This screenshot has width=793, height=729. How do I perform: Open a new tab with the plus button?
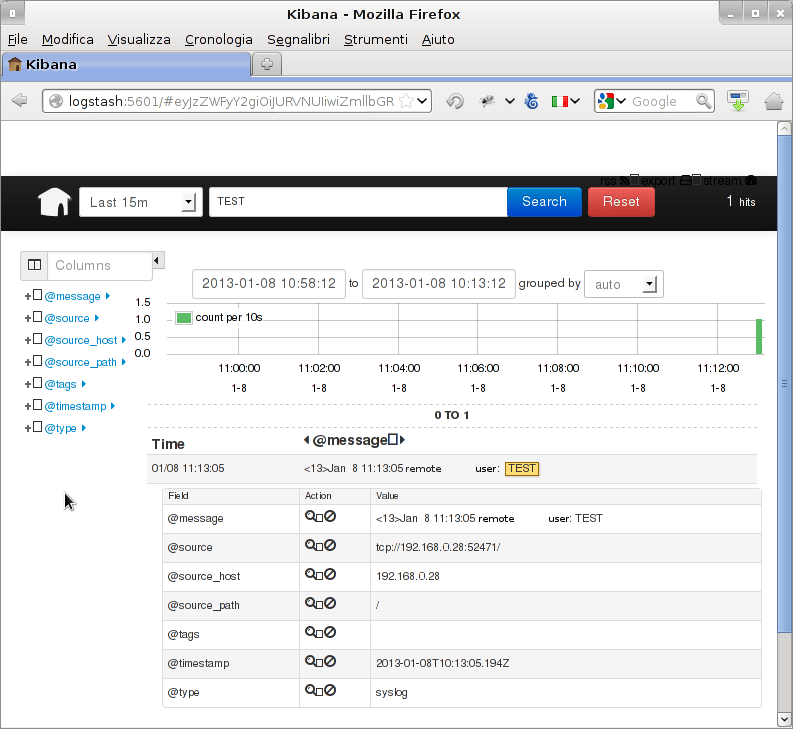267,64
